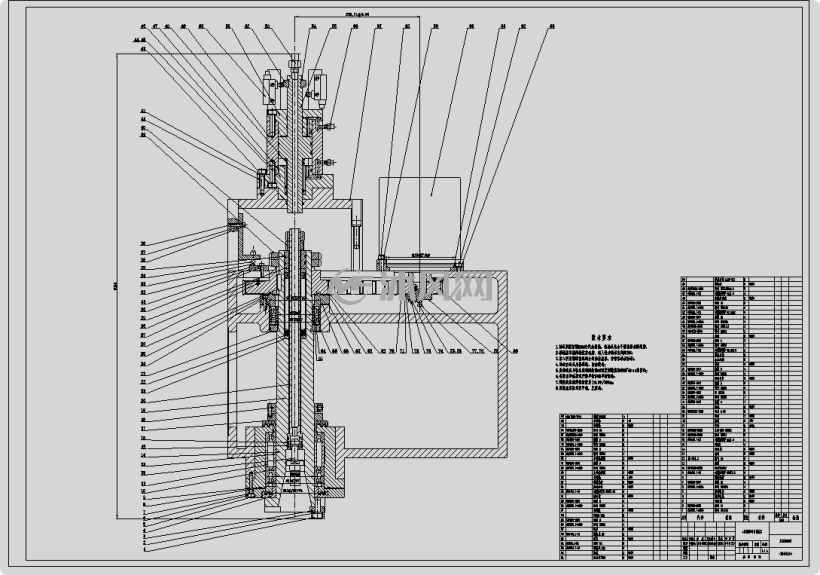Select the hex nut atop the spindle
This screenshot has height=575, width=820.
coord(294,64)
